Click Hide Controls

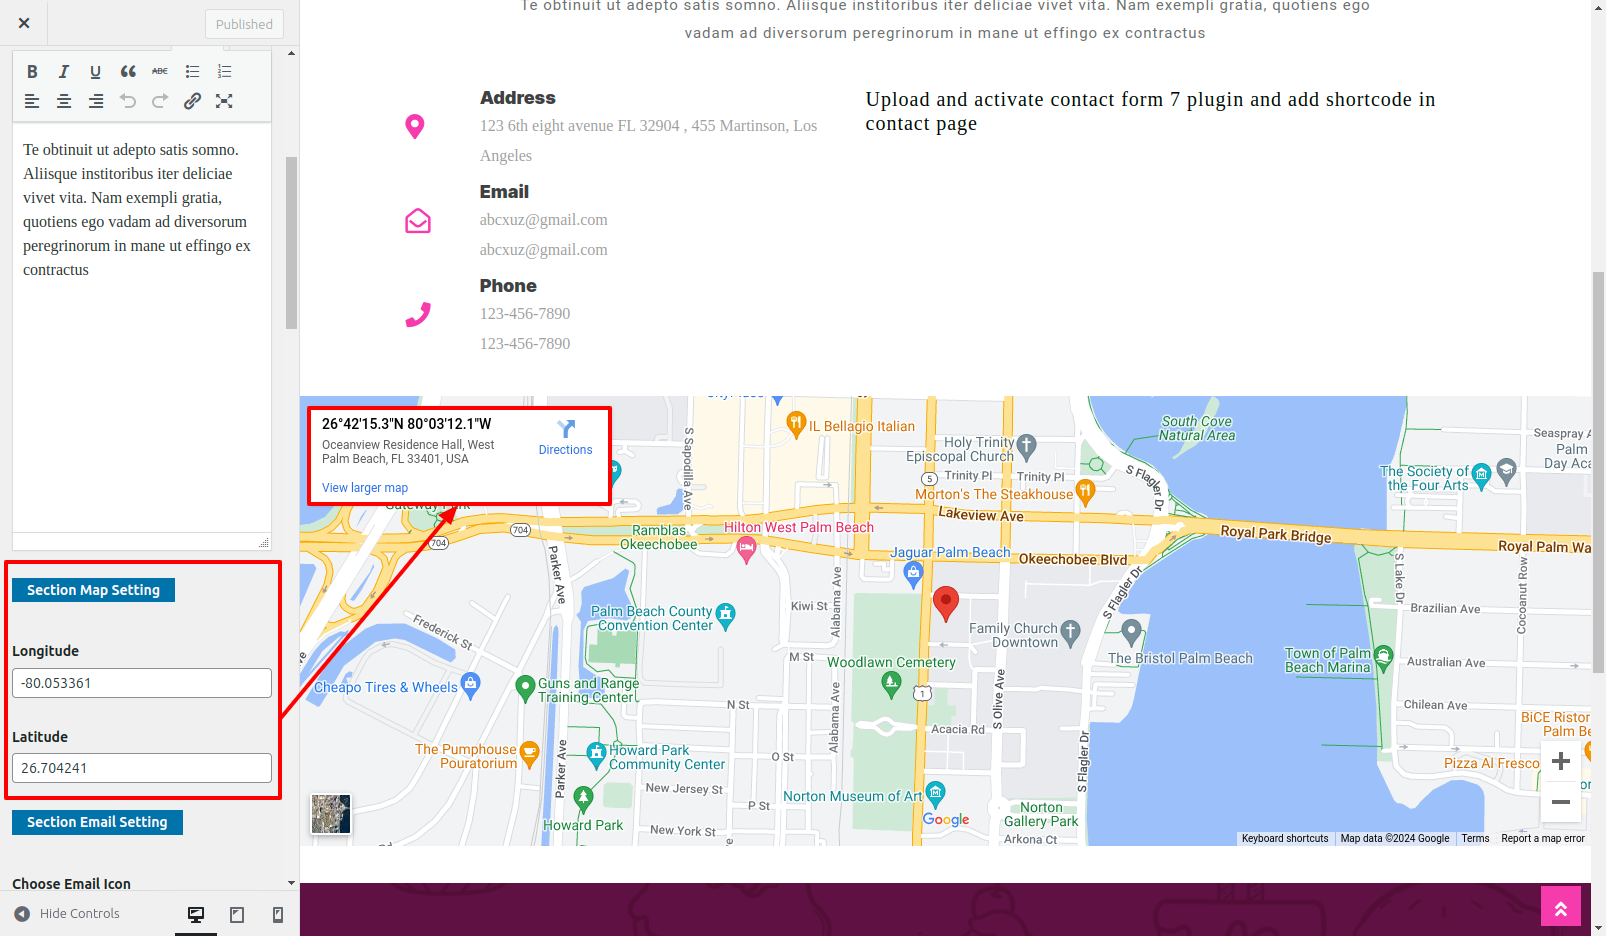click(67, 914)
